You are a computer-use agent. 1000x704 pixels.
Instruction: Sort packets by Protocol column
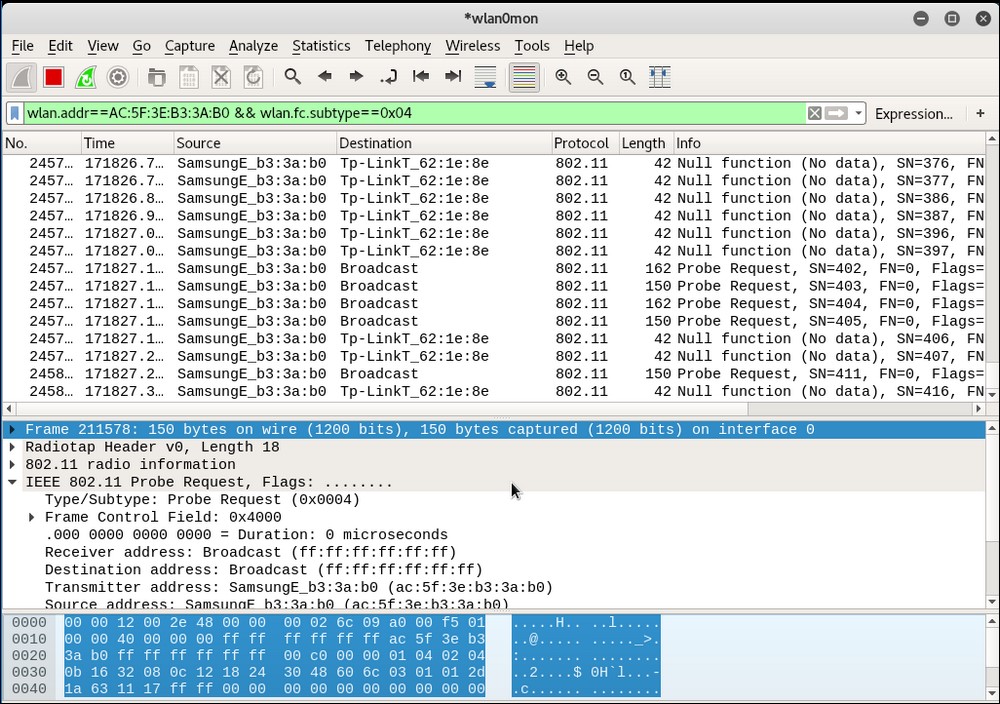[x=585, y=143]
